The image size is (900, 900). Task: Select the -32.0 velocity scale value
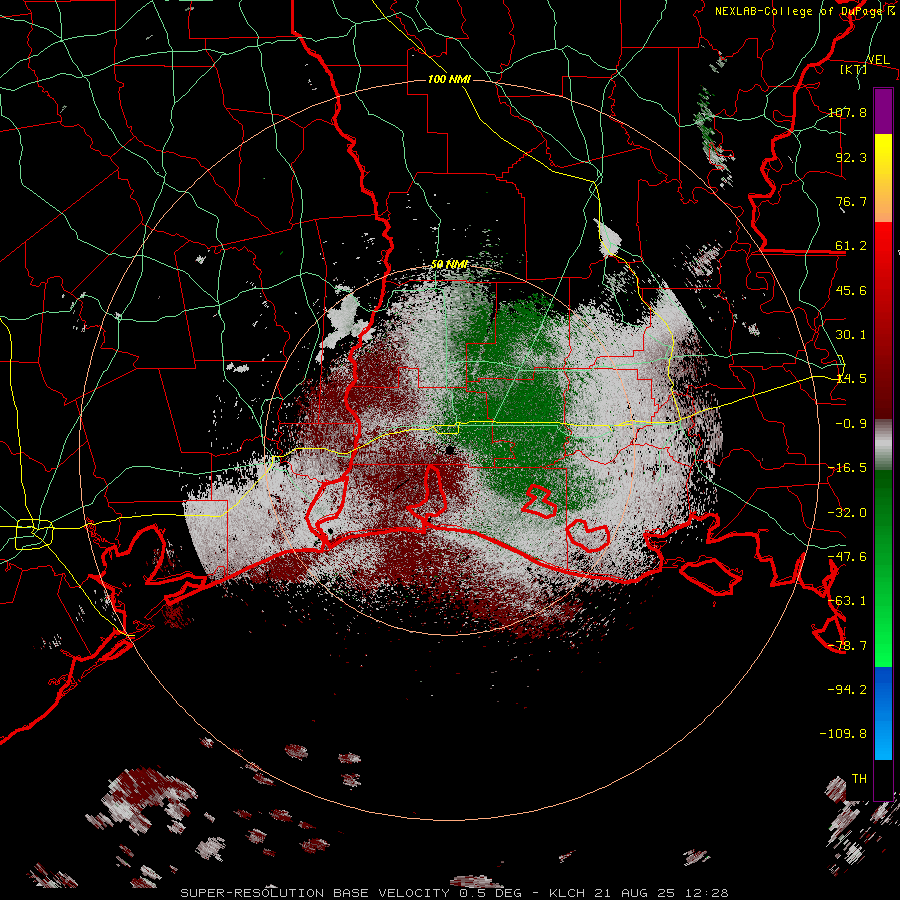[x=847, y=513]
